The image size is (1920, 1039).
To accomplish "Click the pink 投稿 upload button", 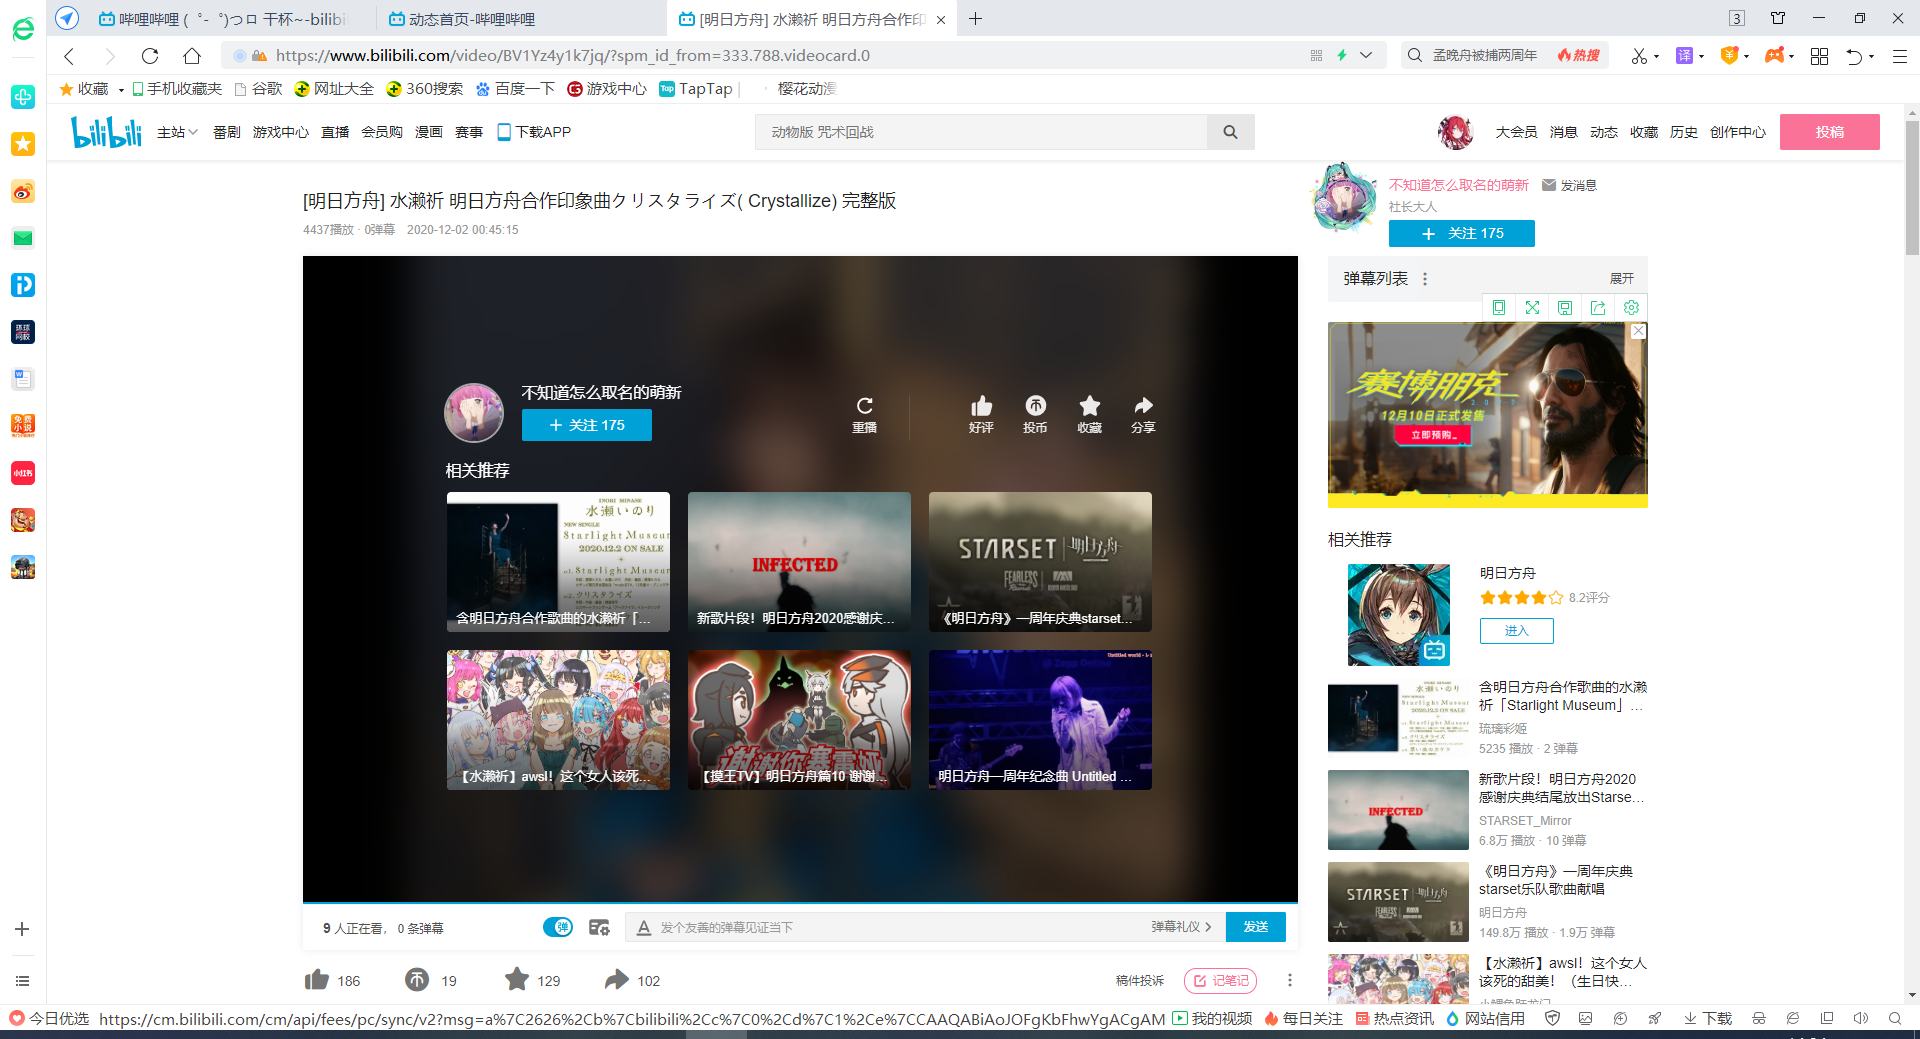I will pyautogui.click(x=1829, y=132).
